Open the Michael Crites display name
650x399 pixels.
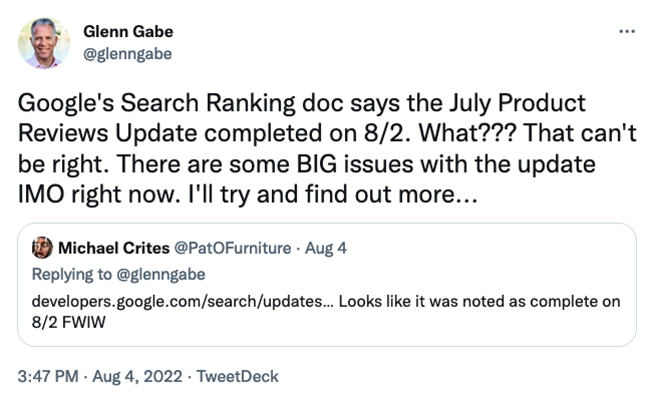point(114,248)
